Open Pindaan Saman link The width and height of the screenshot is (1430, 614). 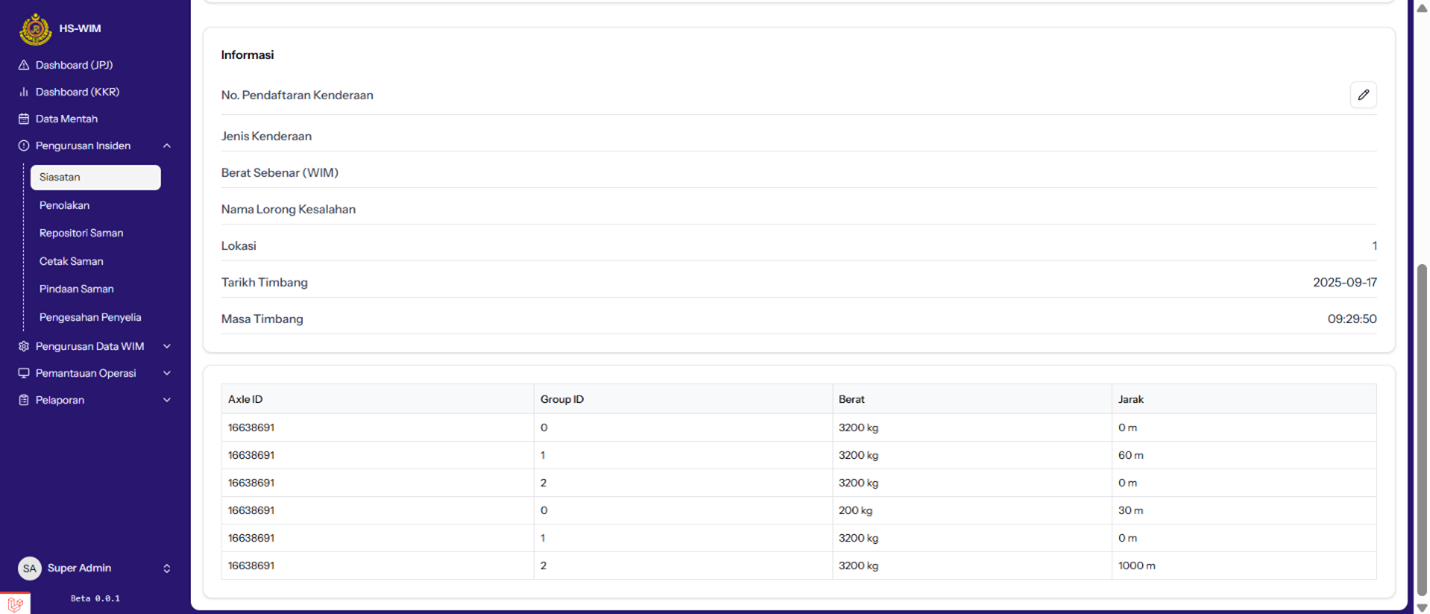[x=76, y=289]
